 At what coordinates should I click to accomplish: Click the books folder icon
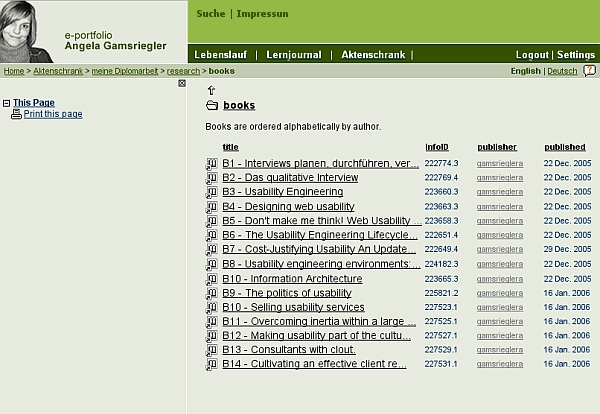point(211,105)
